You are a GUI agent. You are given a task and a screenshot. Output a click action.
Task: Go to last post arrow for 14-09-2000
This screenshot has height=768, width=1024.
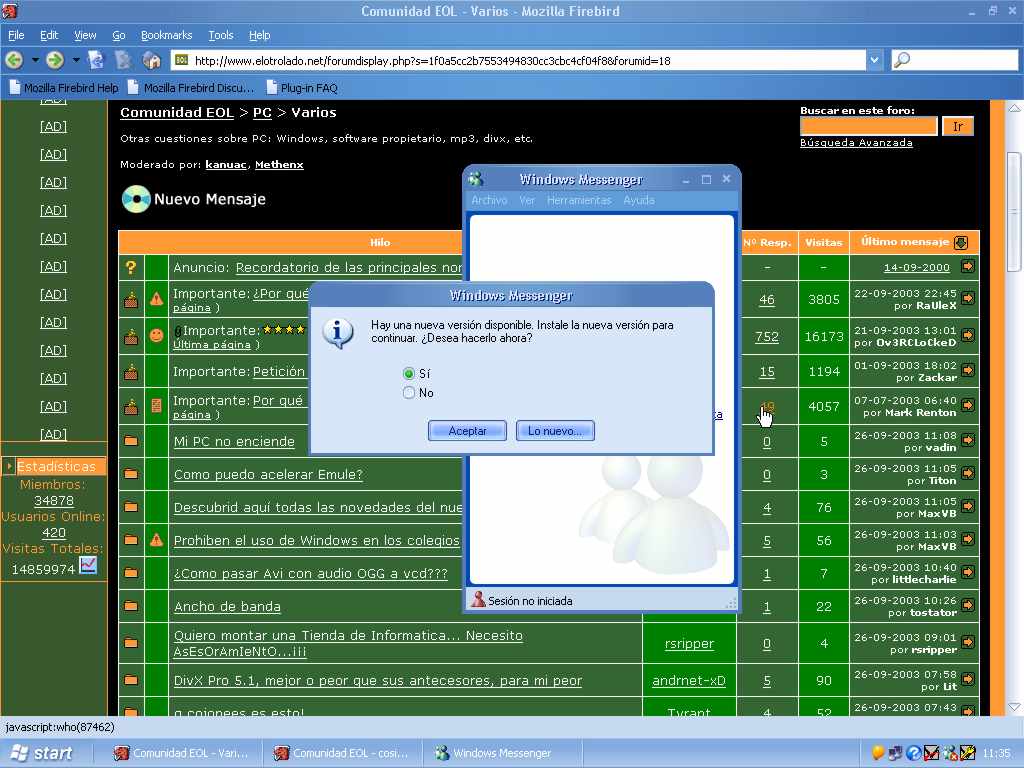pos(968,266)
